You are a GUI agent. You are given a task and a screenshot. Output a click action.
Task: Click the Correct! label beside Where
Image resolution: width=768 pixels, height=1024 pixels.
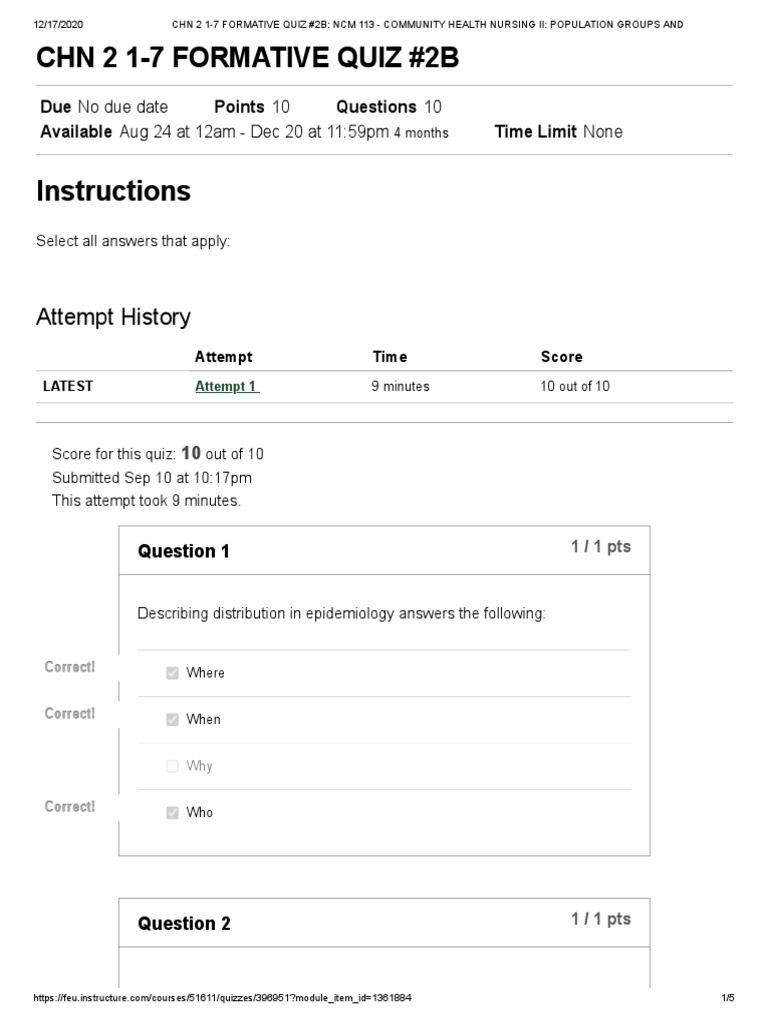[x=70, y=667]
